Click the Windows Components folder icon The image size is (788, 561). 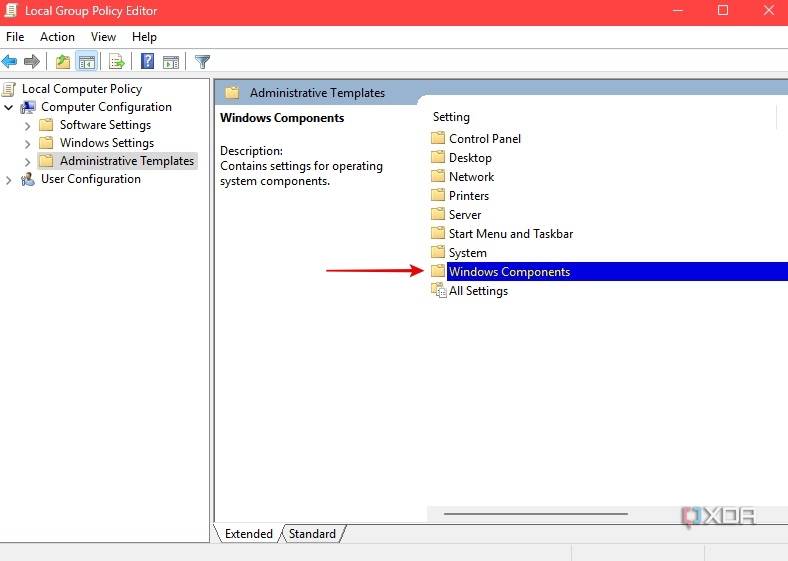click(x=438, y=271)
